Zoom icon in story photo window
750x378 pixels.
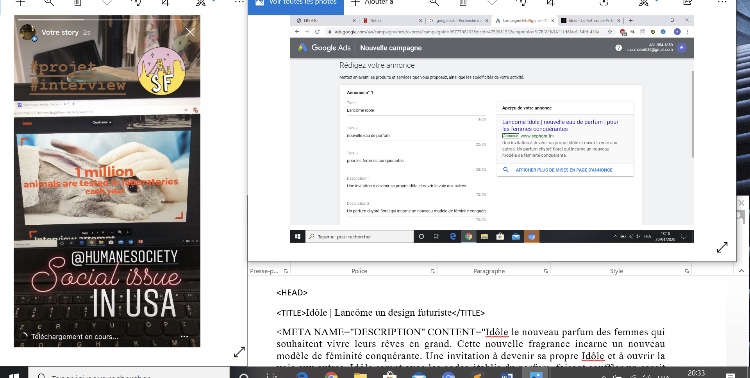pyautogui.click(x=49, y=3)
